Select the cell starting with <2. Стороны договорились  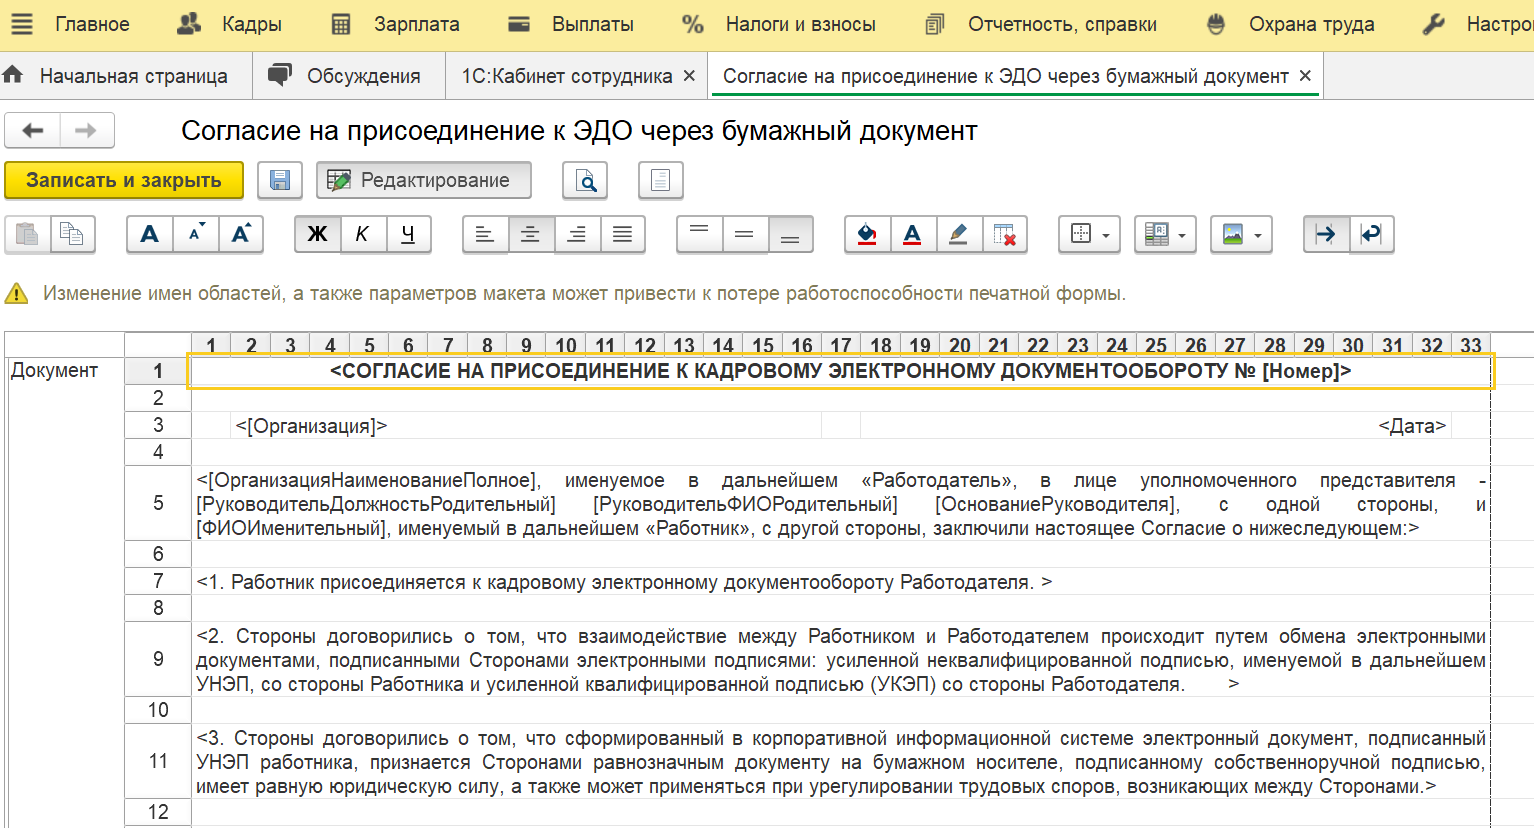coord(840,660)
